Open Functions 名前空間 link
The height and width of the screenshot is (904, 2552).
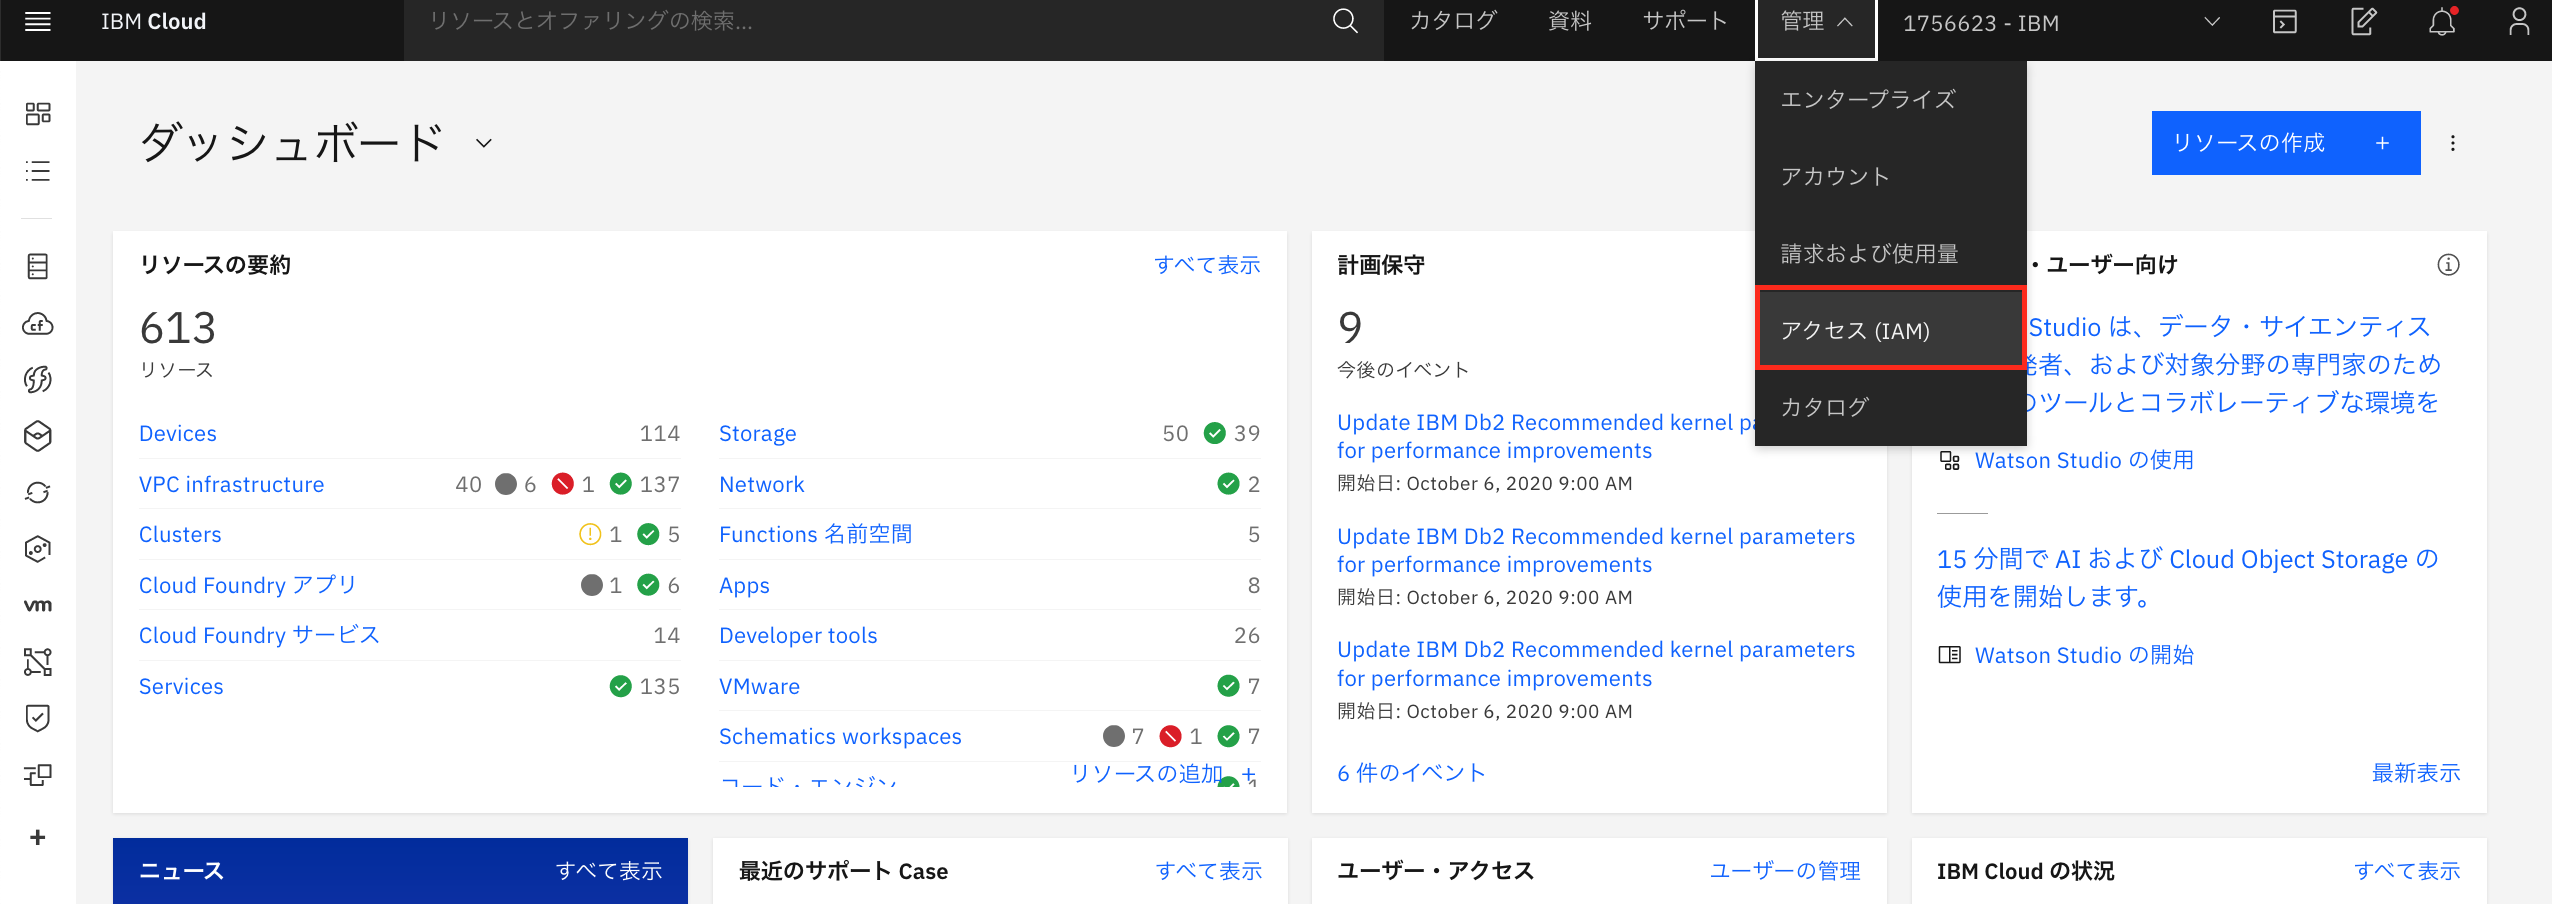[x=816, y=535]
